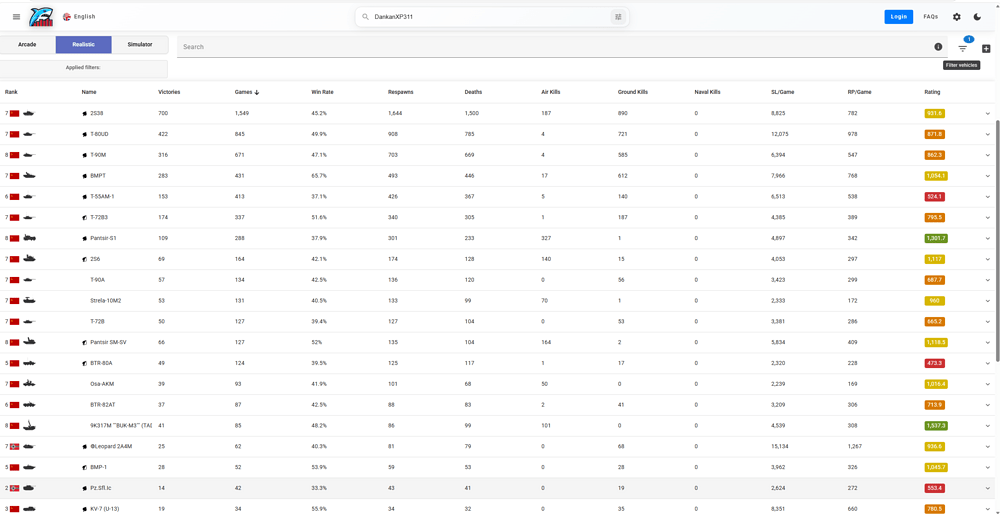Sort by SL/Game column header

pyautogui.click(x=783, y=92)
